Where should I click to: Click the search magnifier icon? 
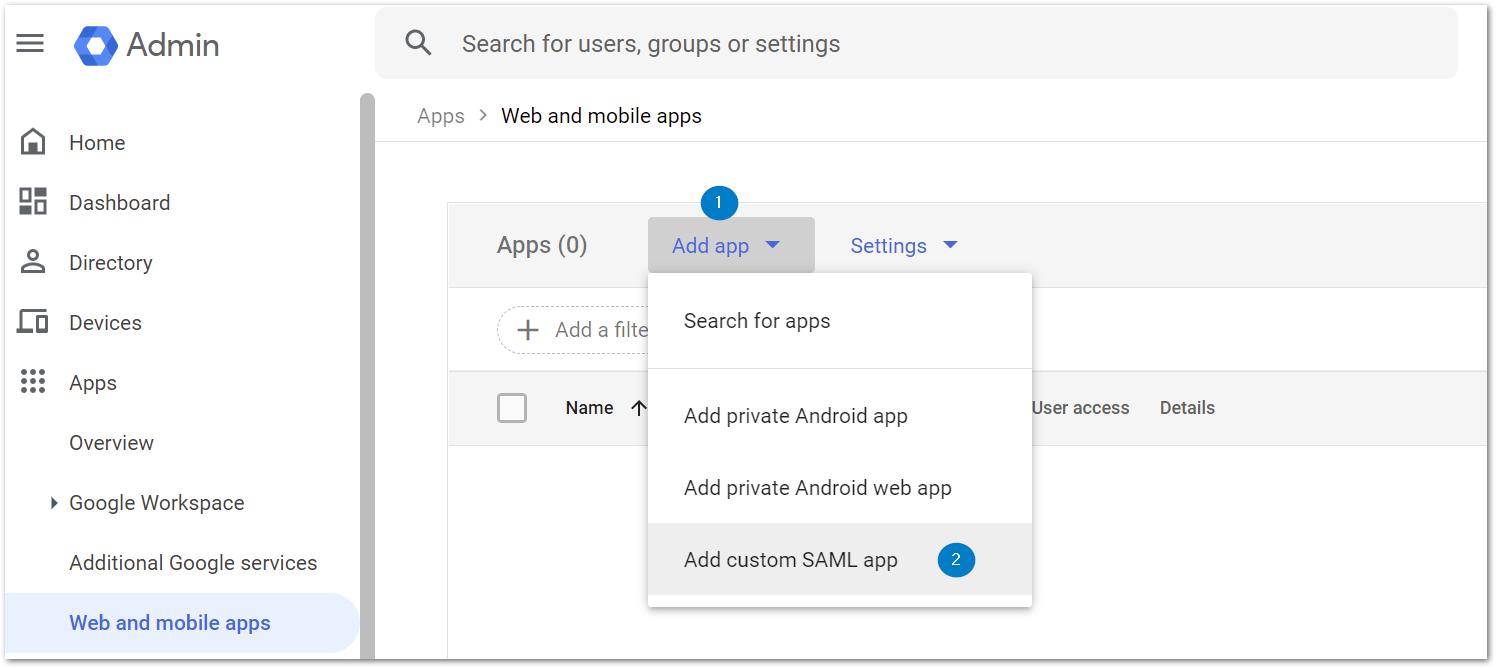(x=418, y=42)
